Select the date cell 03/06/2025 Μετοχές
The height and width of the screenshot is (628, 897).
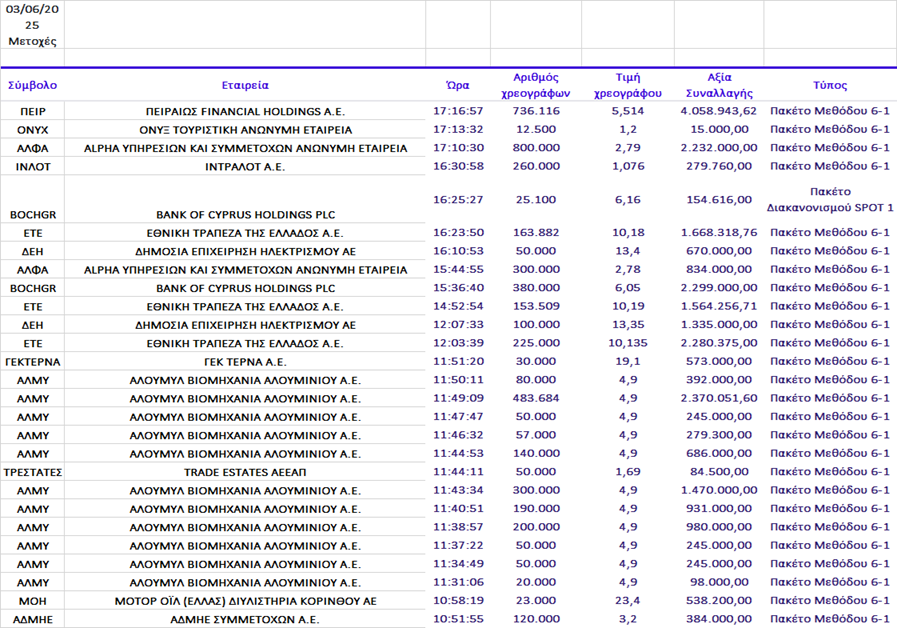coord(32,24)
